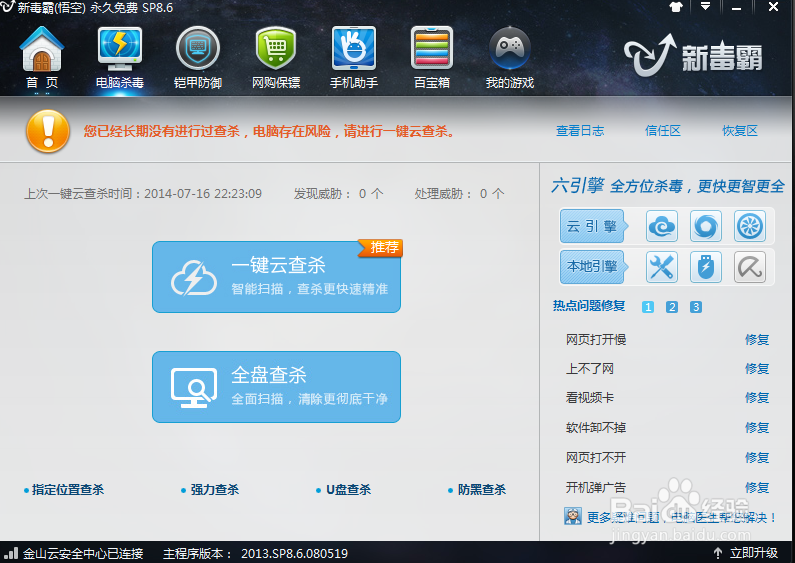Viewport: 795px width, 563px height.
Task: Switch to hot issues page 1
Action: 647,307
